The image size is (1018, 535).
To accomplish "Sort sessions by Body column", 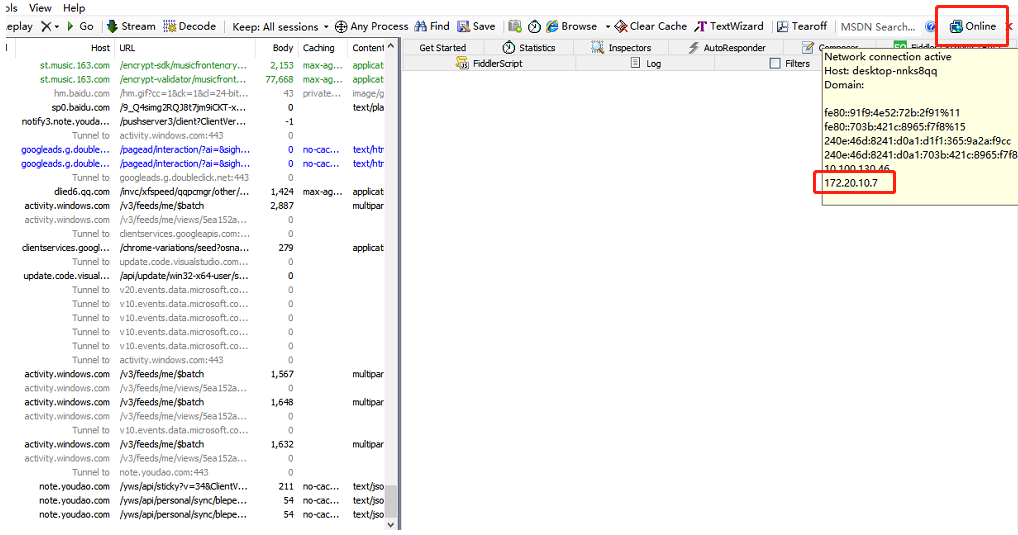I will [277, 47].
